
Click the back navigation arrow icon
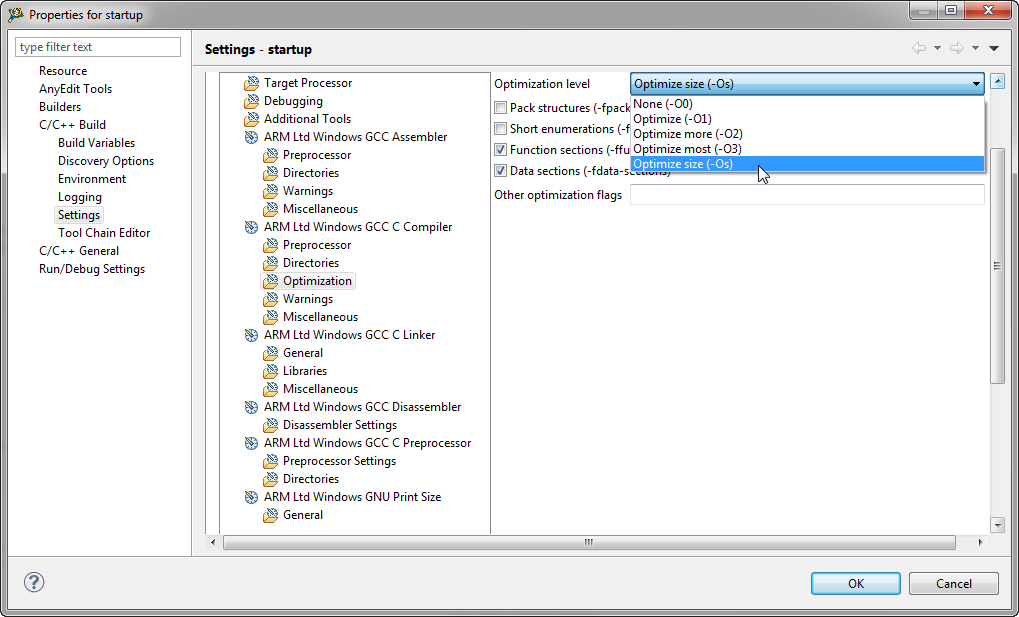(918, 49)
